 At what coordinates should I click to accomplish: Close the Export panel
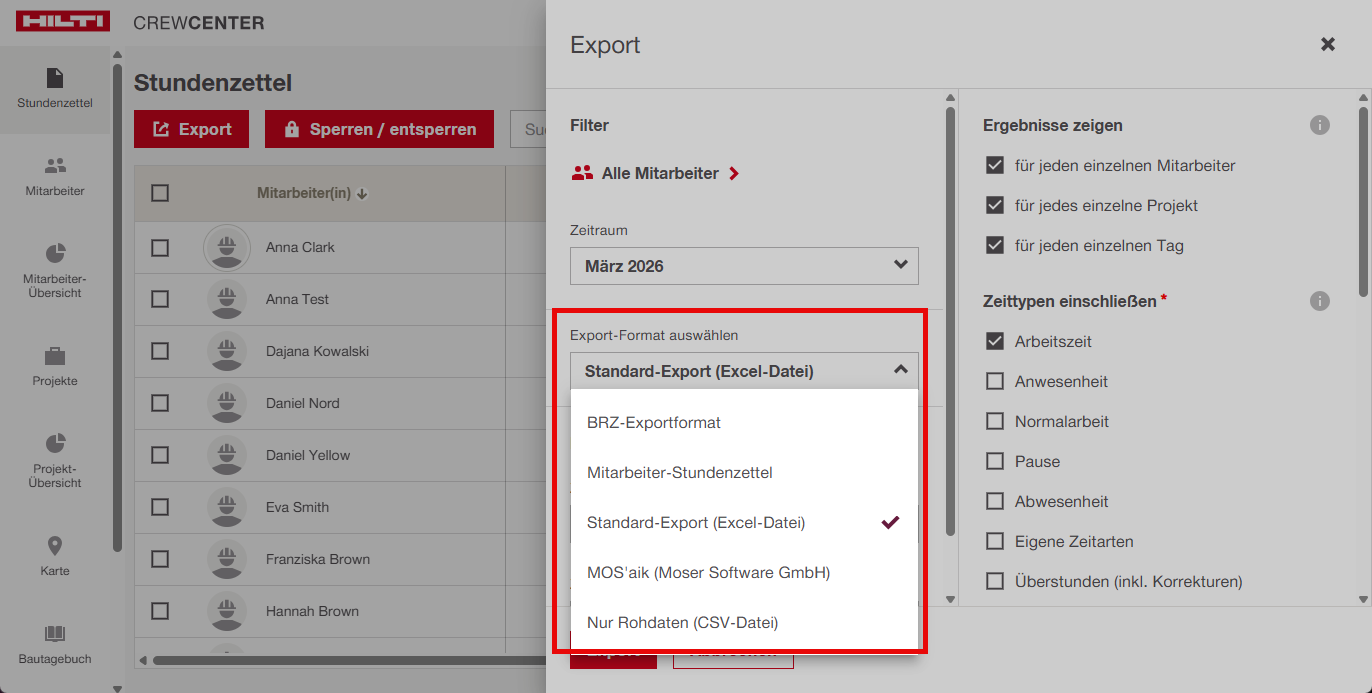tap(1327, 44)
